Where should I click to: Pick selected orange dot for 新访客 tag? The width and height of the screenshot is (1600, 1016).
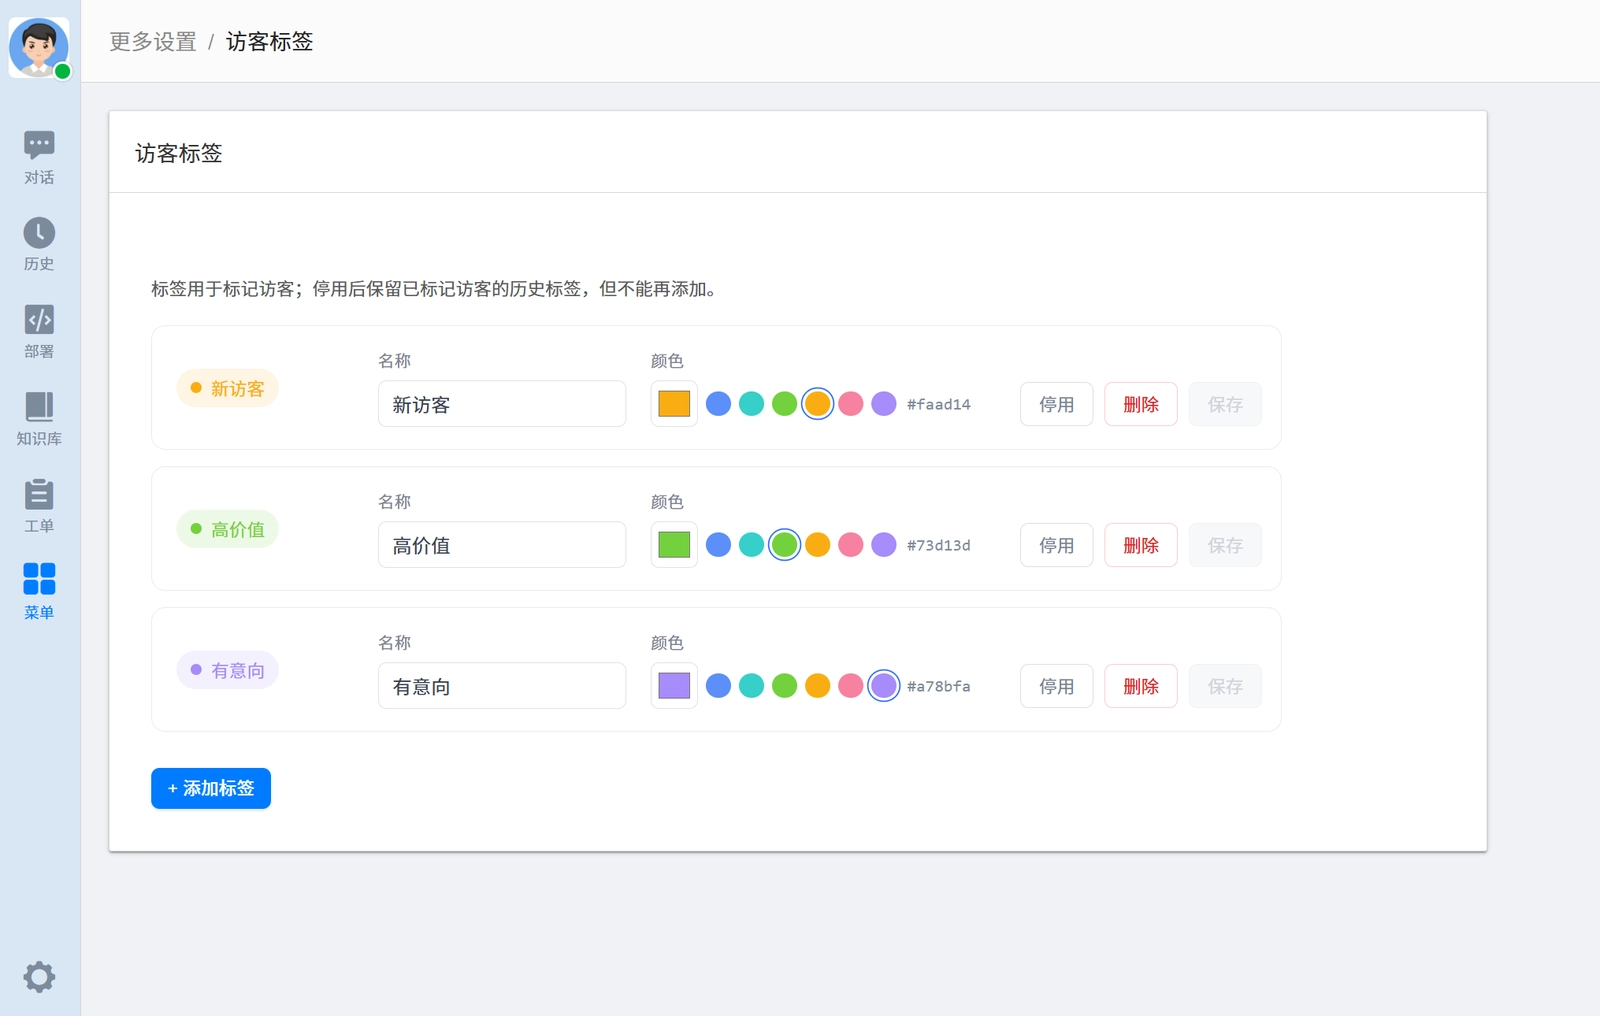[817, 404]
